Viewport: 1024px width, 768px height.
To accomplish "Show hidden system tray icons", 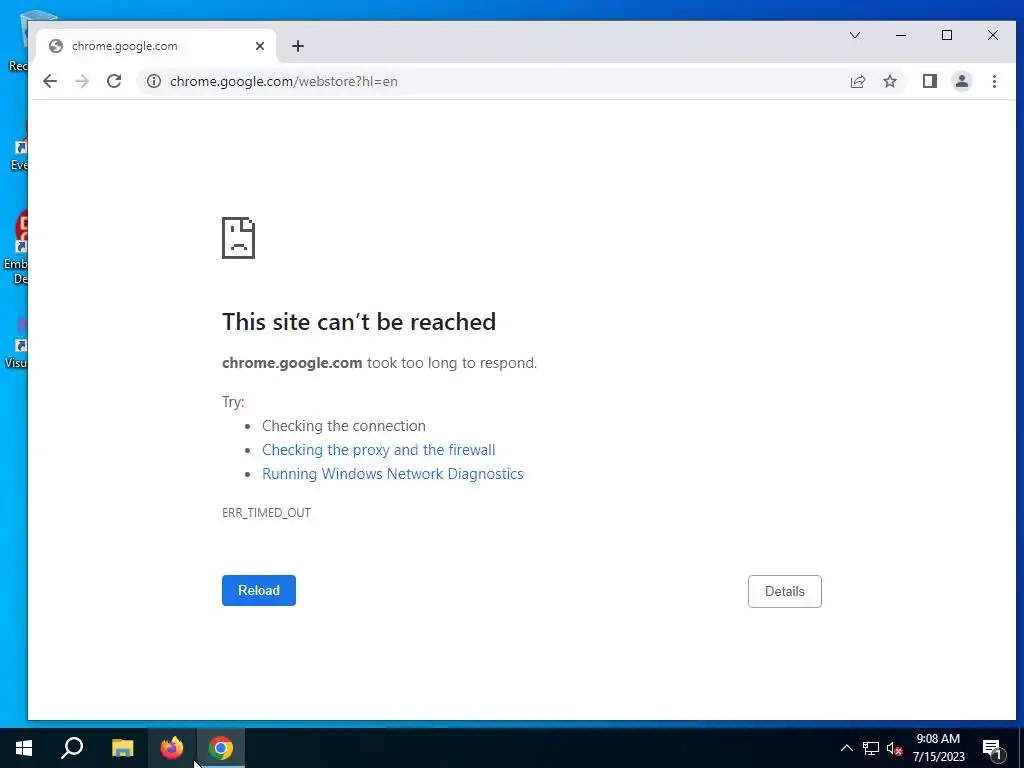I will [846, 748].
